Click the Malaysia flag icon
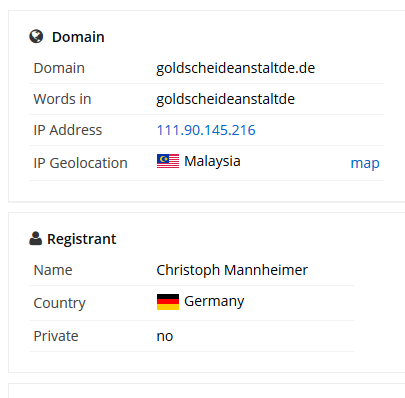Image resolution: width=405 pixels, height=398 pixels. coord(168,161)
